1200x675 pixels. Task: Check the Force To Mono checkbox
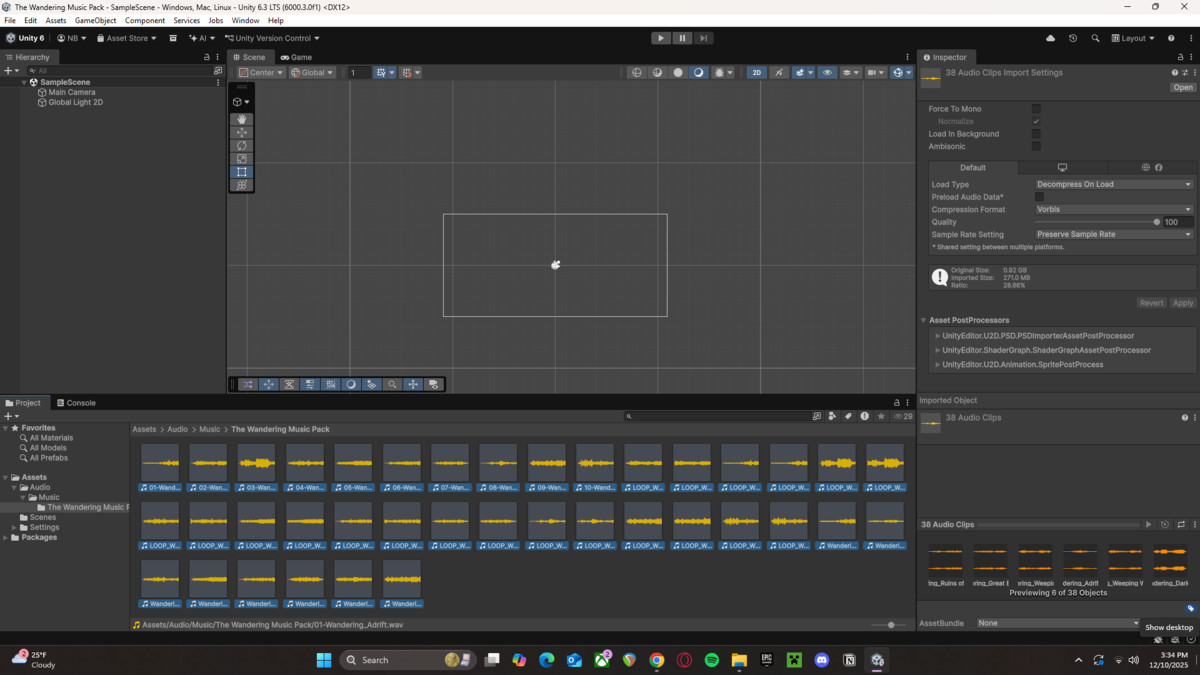[x=1036, y=109]
